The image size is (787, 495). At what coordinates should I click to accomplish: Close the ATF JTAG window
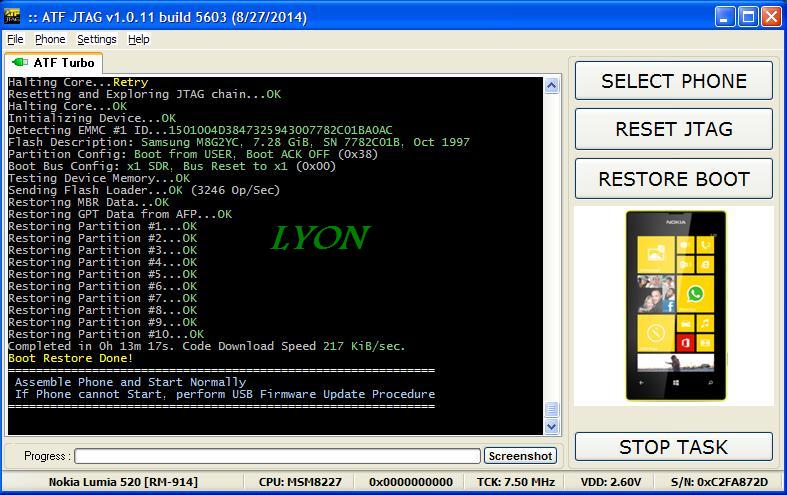[x=771, y=17]
